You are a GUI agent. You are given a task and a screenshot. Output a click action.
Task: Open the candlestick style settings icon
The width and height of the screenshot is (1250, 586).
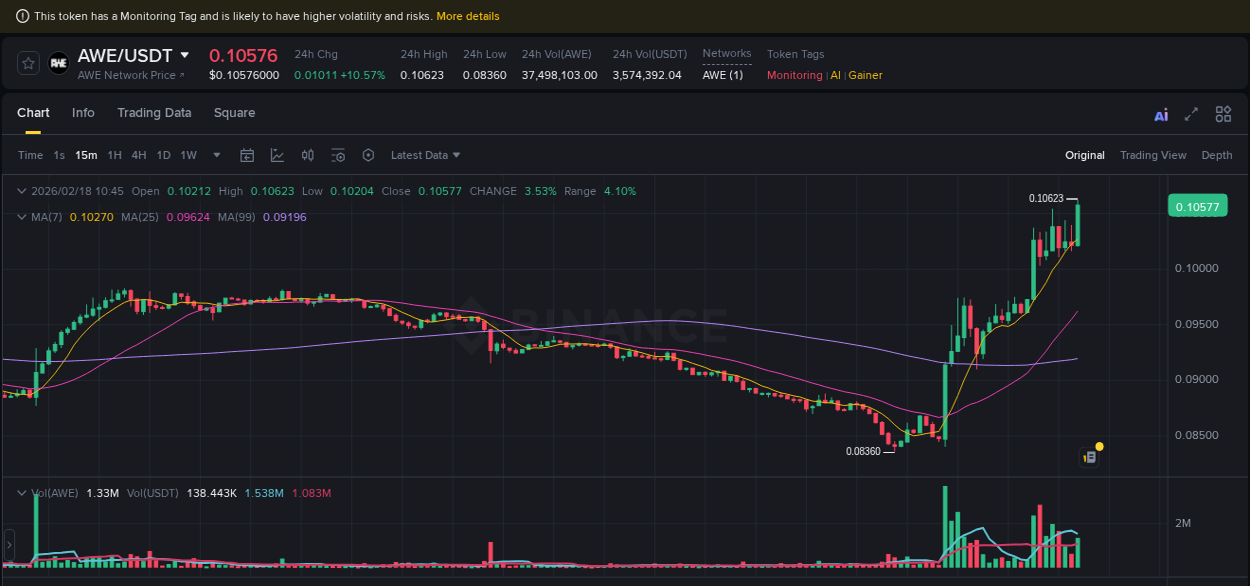[307, 155]
